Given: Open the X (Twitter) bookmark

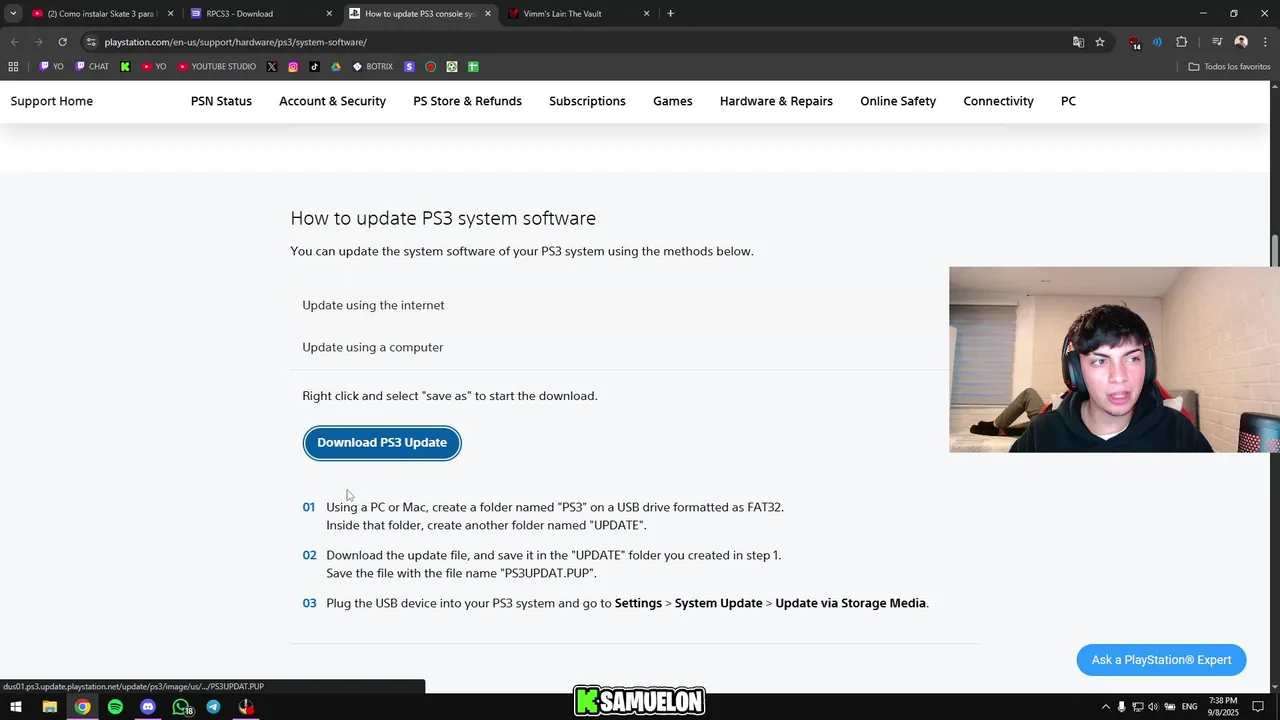Looking at the screenshot, I should [x=272, y=67].
